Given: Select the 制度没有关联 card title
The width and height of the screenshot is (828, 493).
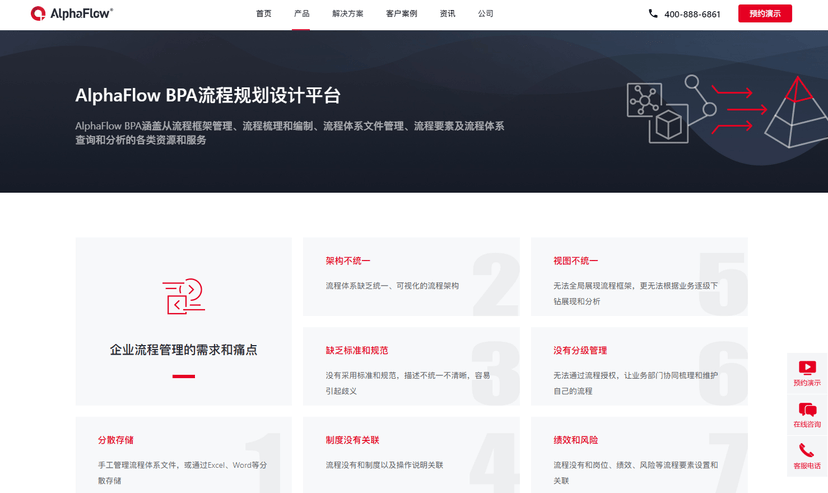Looking at the screenshot, I should point(352,440).
